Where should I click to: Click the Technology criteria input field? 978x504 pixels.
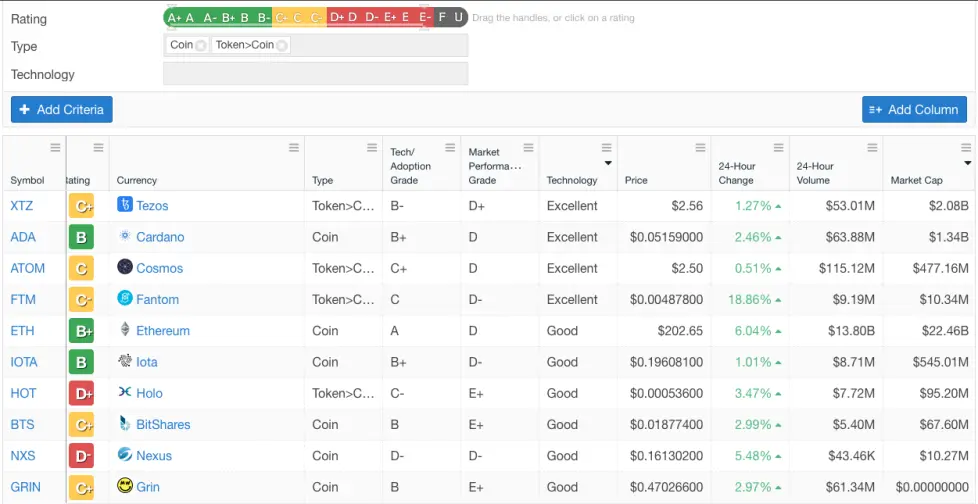point(316,74)
